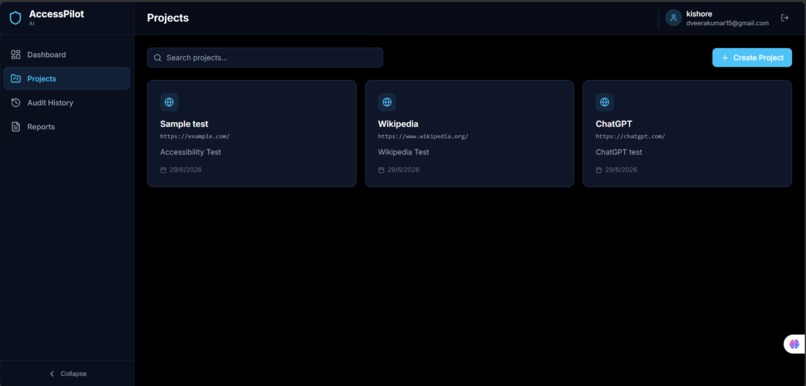Click the calendar icon on Wikipedia card
Image resolution: width=806 pixels, height=386 pixels.
[x=381, y=170]
